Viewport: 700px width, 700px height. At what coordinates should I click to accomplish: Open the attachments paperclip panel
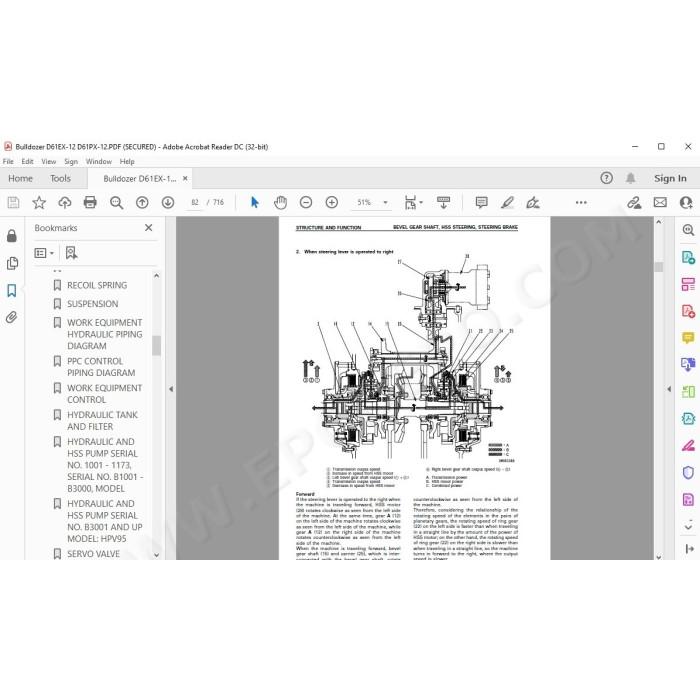(x=12, y=317)
